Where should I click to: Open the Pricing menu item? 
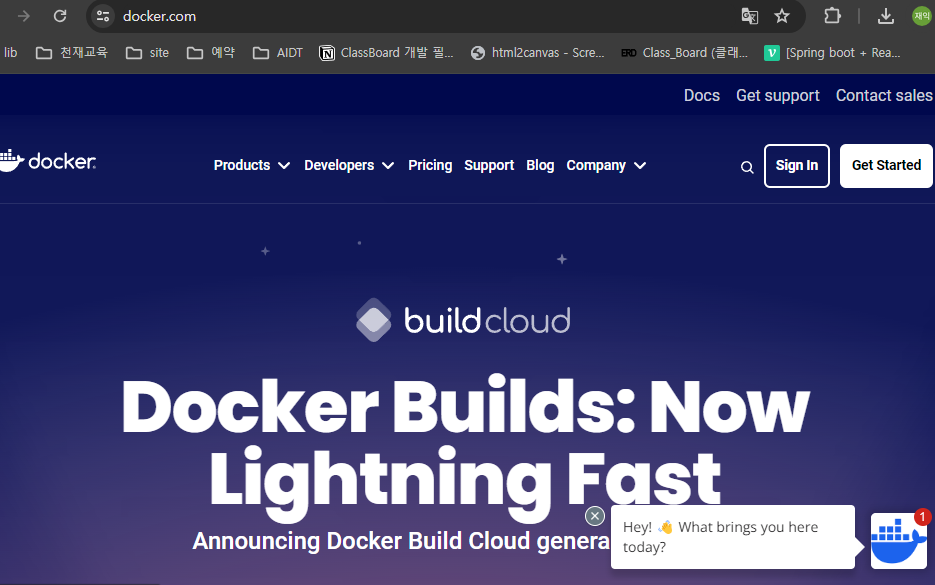pos(430,165)
